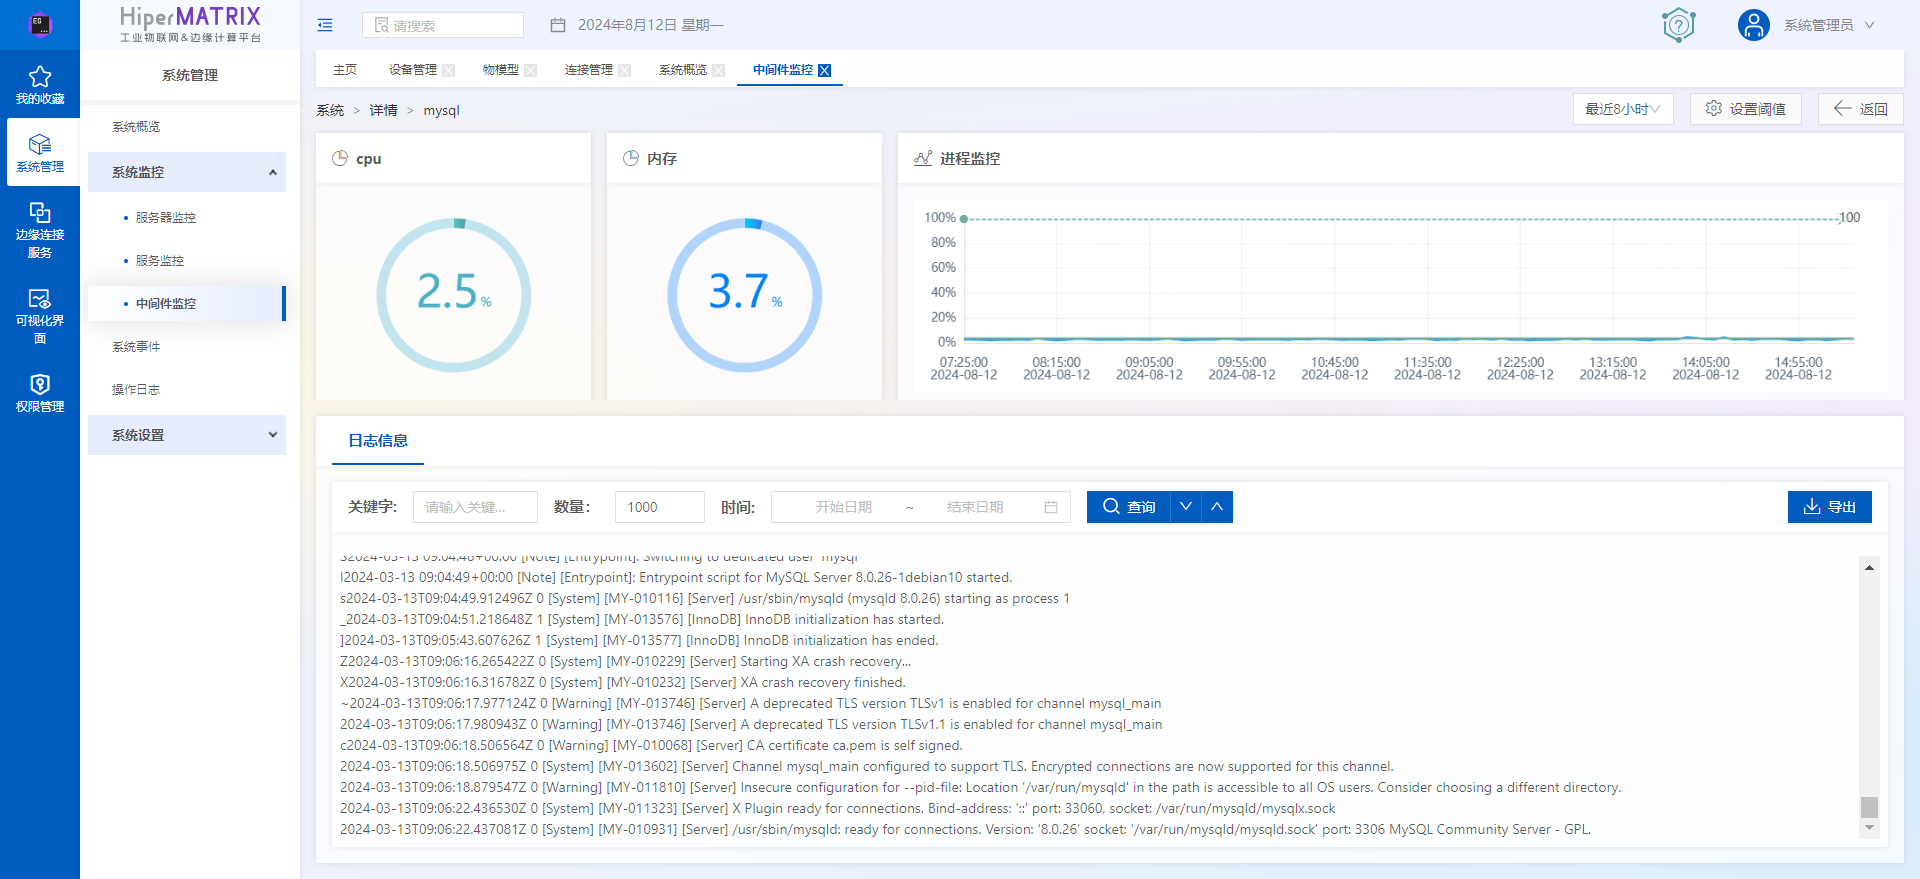Click log line 'InnoDB initialization has ended.'

pos(639,640)
